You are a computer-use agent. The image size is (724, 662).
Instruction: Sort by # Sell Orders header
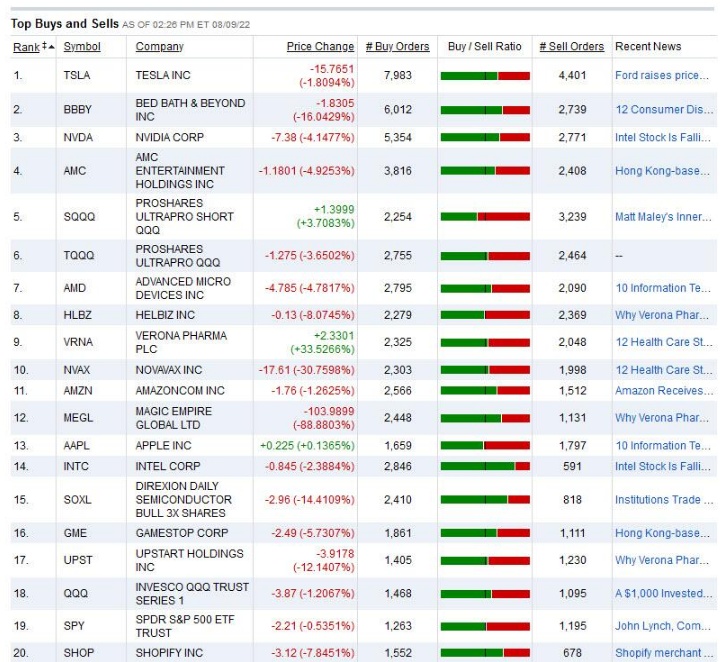click(571, 47)
